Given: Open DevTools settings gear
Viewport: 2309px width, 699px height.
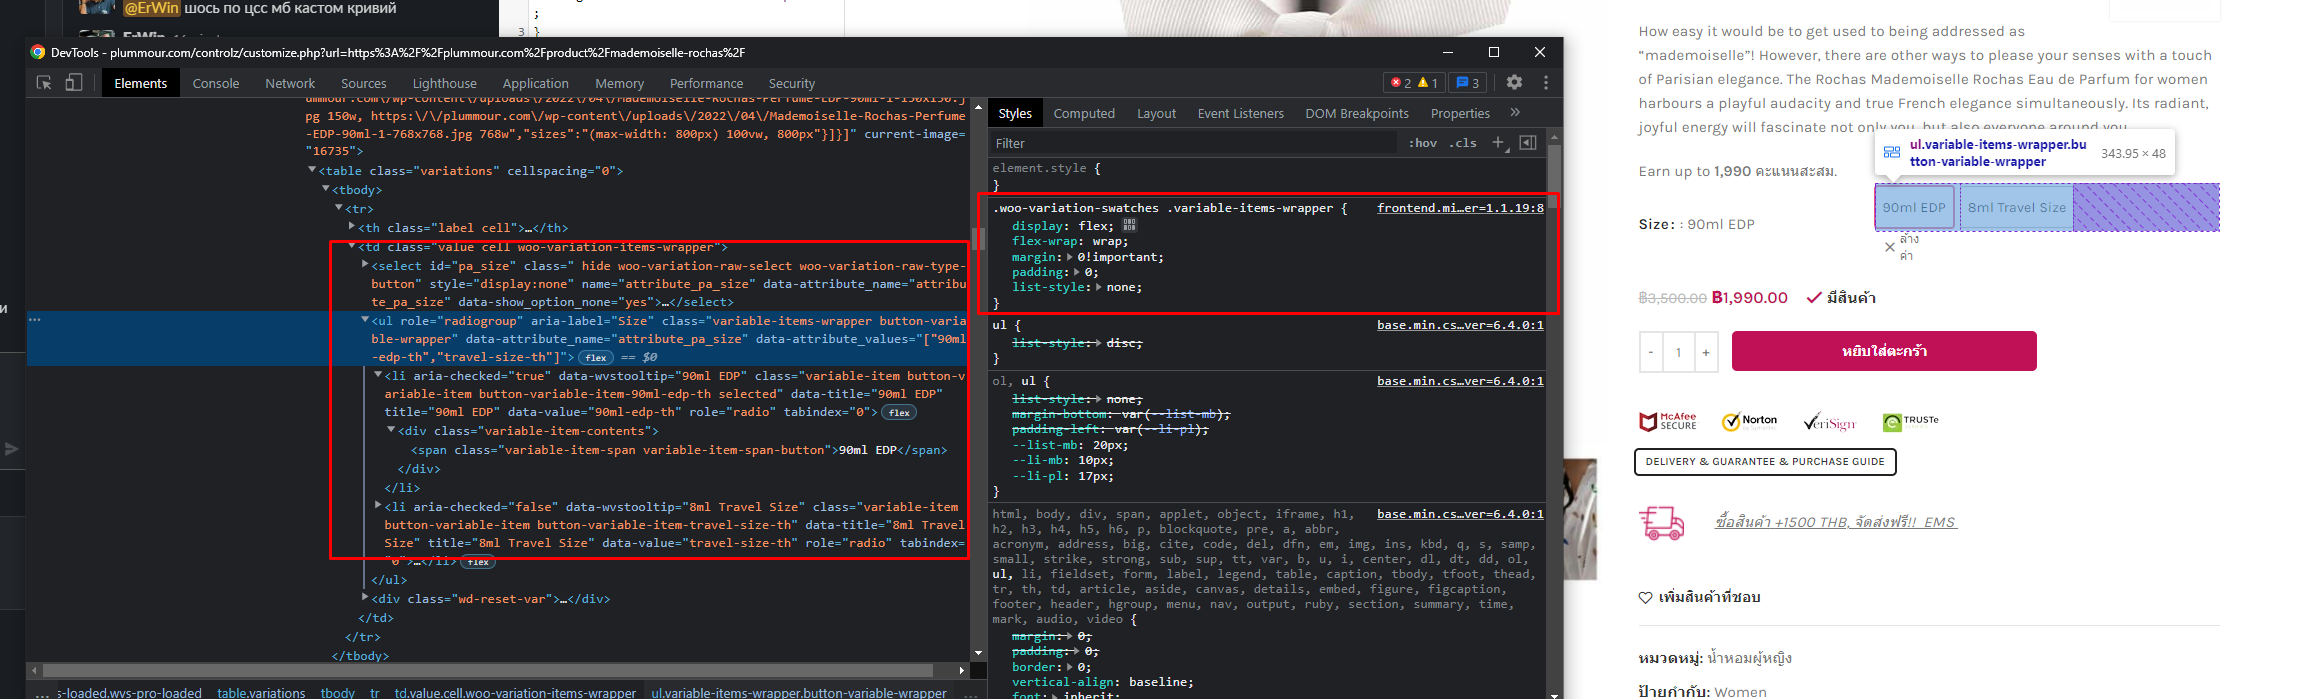Looking at the screenshot, I should pyautogui.click(x=1514, y=83).
